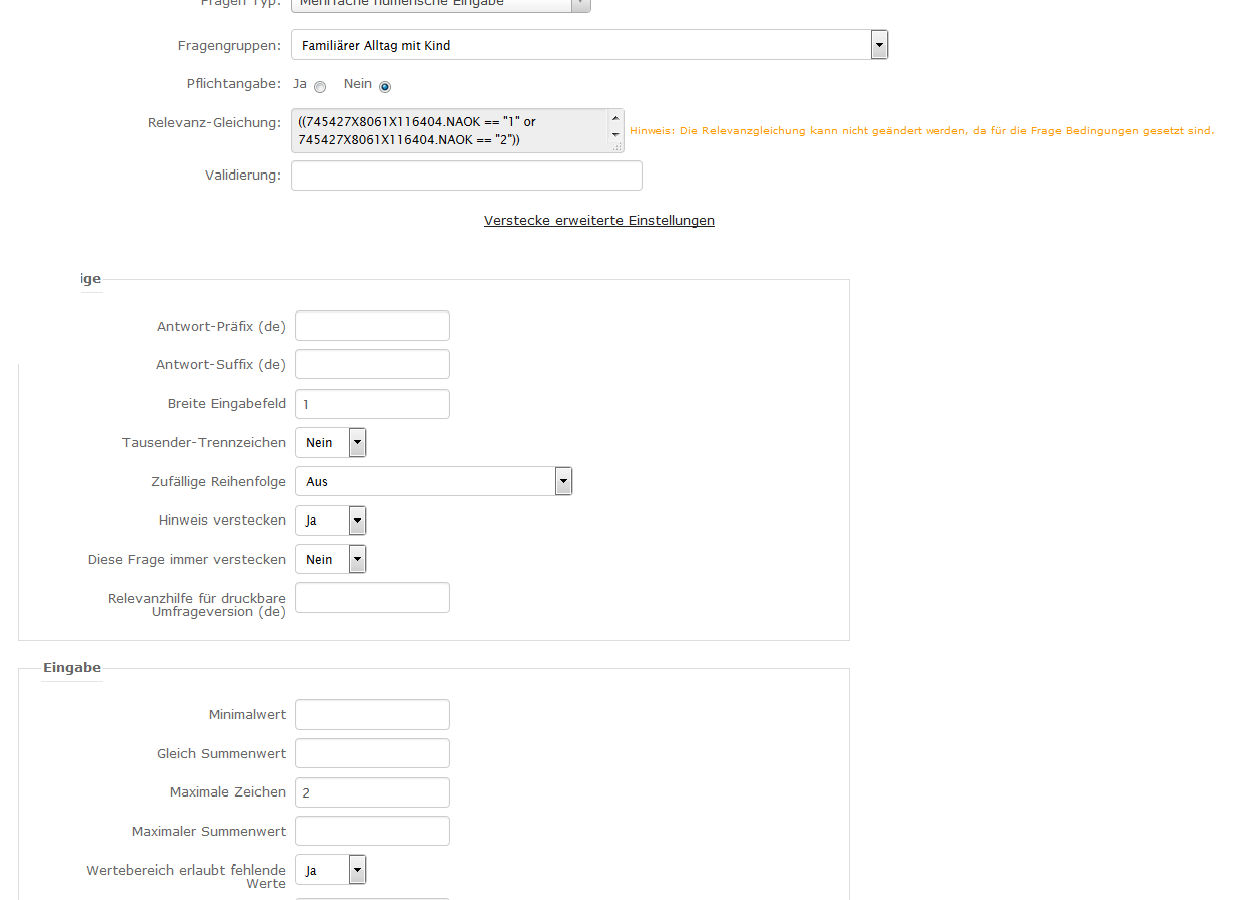Expand the Hinweis verstecken dropdown
Viewport: 1234px width, 900px height.
(331, 521)
